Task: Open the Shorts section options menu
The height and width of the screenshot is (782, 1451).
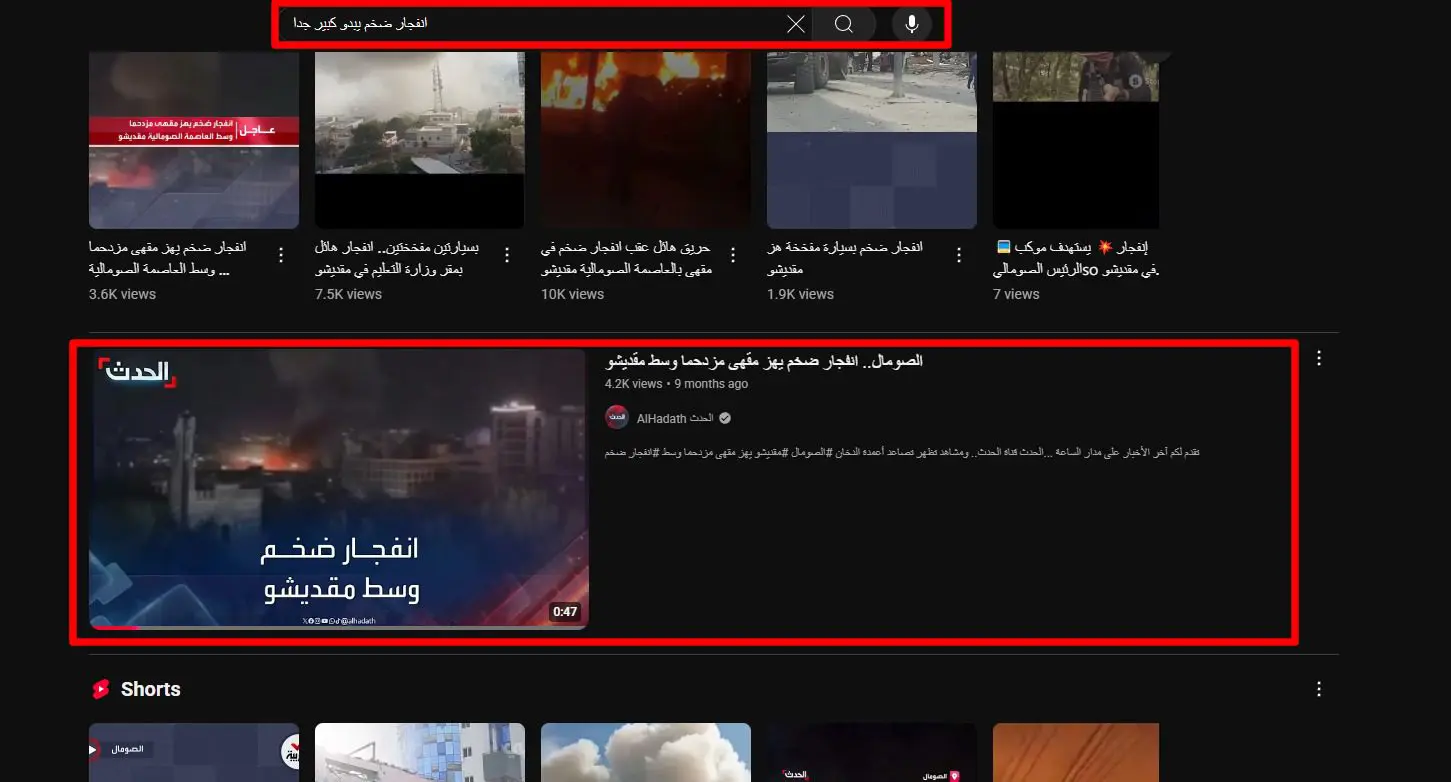Action: click(1319, 689)
